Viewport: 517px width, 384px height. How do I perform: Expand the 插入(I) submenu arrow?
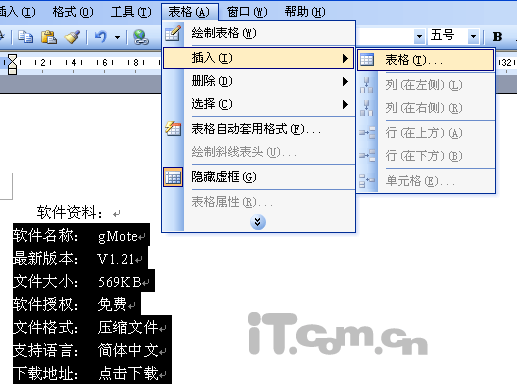[x=345, y=58]
